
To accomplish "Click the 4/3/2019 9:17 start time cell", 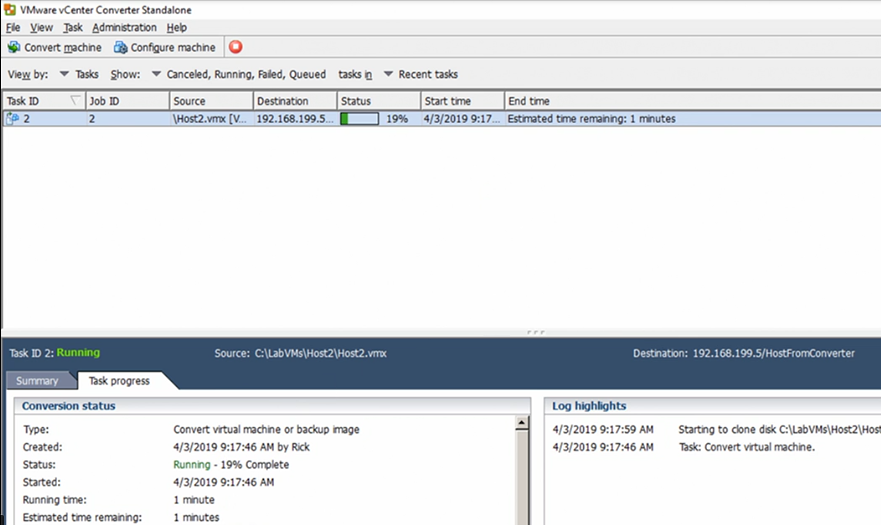I will tap(462, 119).
